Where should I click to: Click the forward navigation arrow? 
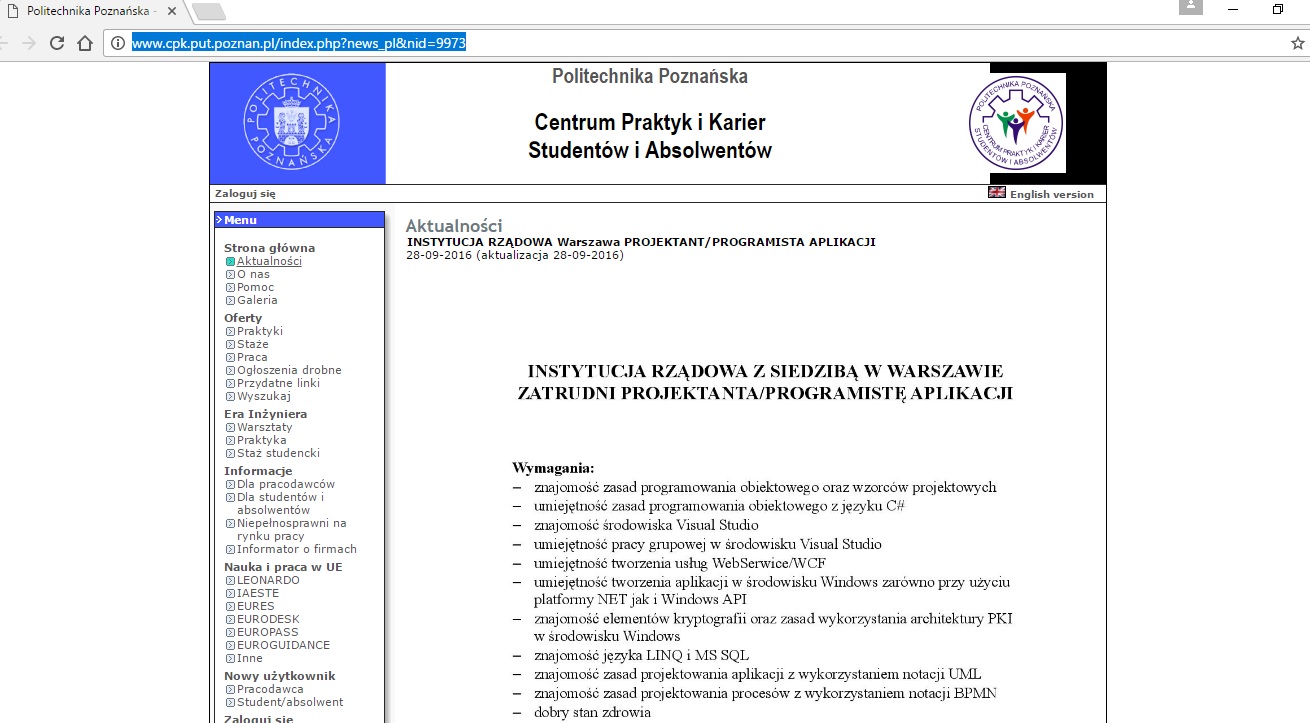tap(28, 43)
